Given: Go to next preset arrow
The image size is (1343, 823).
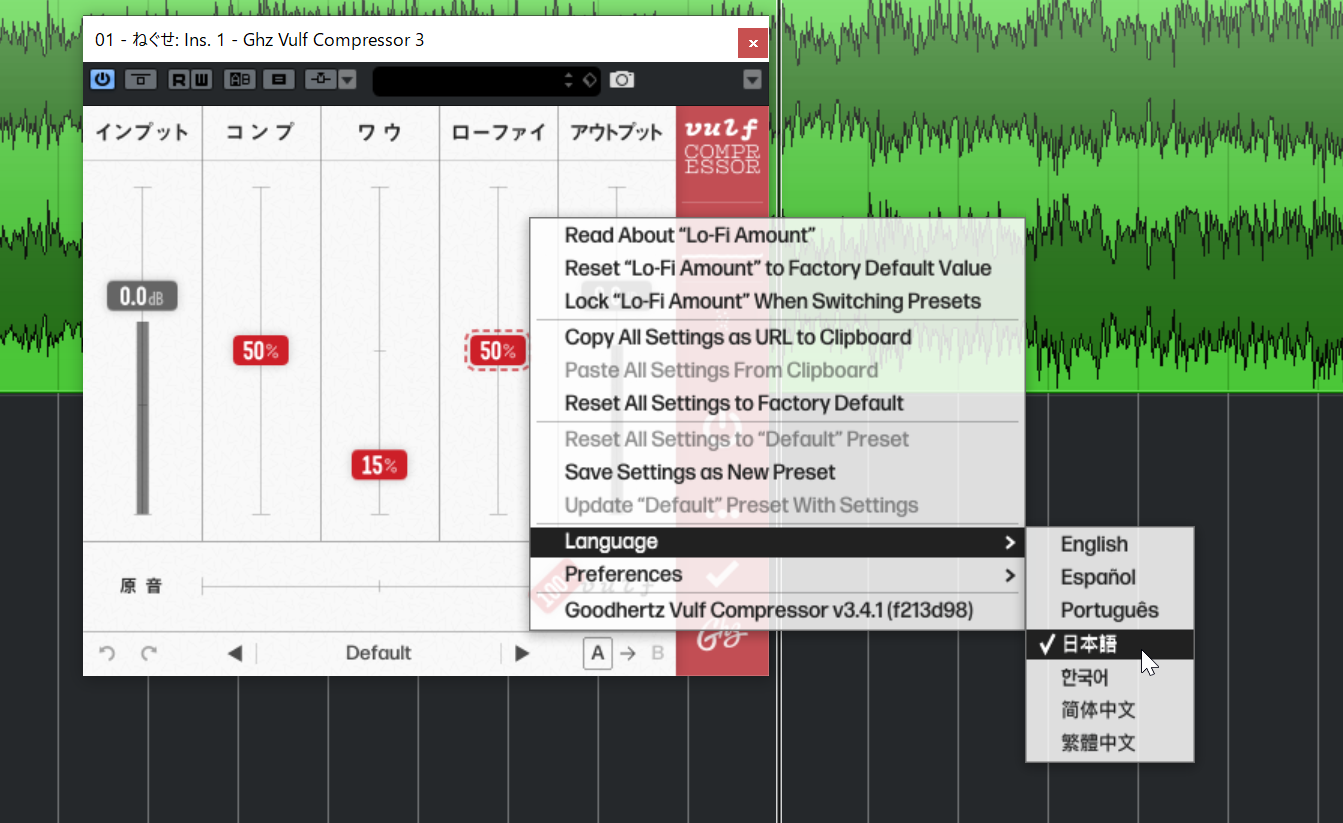Looking at the screenshot, I should point(522,653).
